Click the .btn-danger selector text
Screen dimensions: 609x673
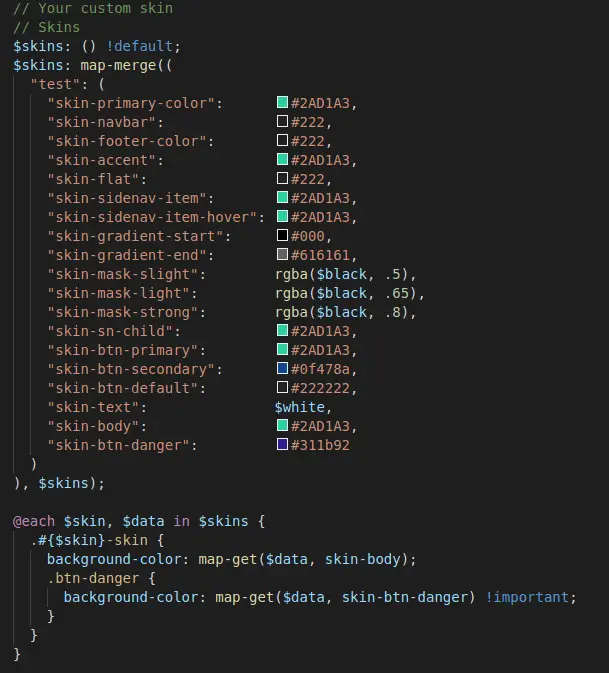tap(93, 578)
